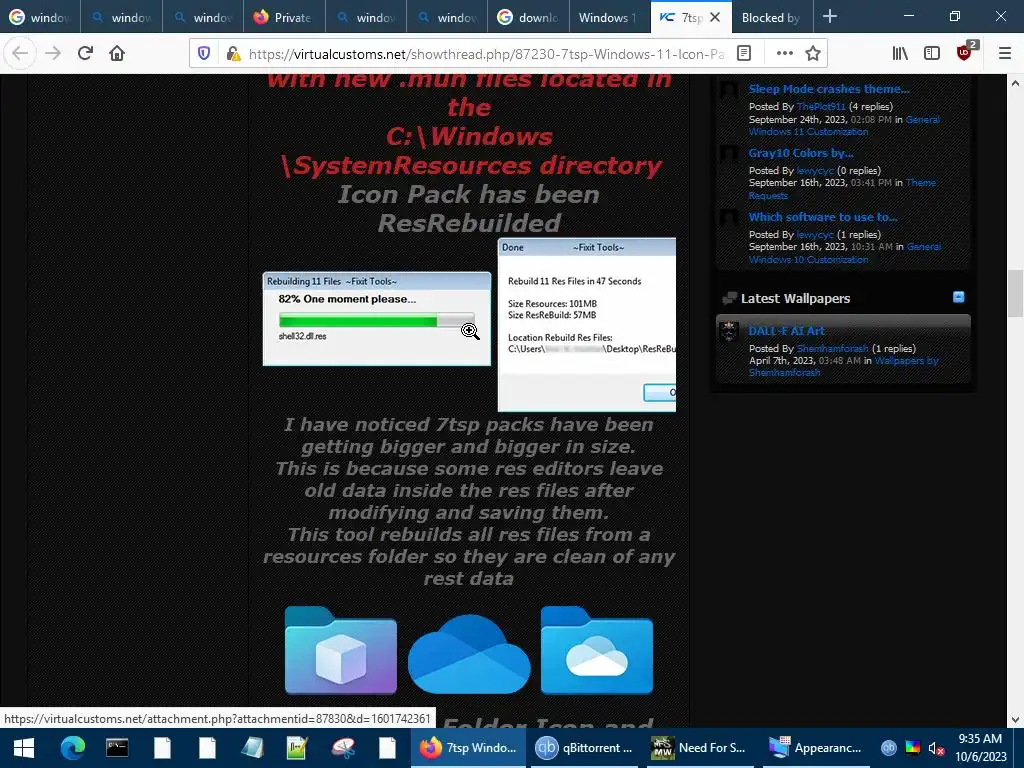The width and height of the screenshot is (1024, 768).
Task: Click avatar beside DALL-E AI Art post
Action: coord(729,331)
